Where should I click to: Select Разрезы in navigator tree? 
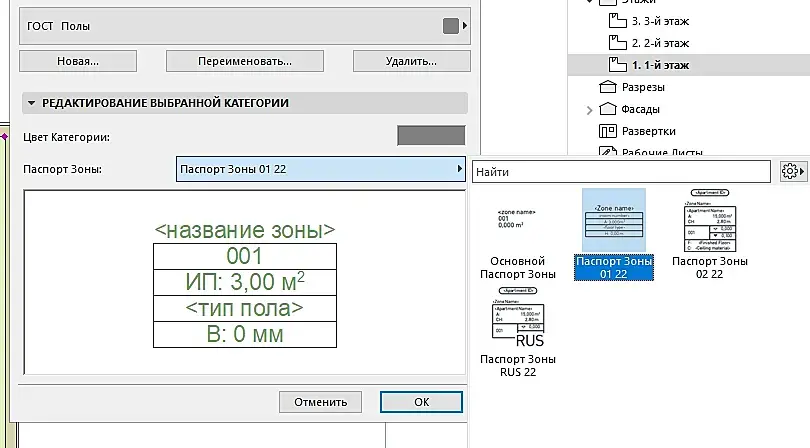point(643,87)
